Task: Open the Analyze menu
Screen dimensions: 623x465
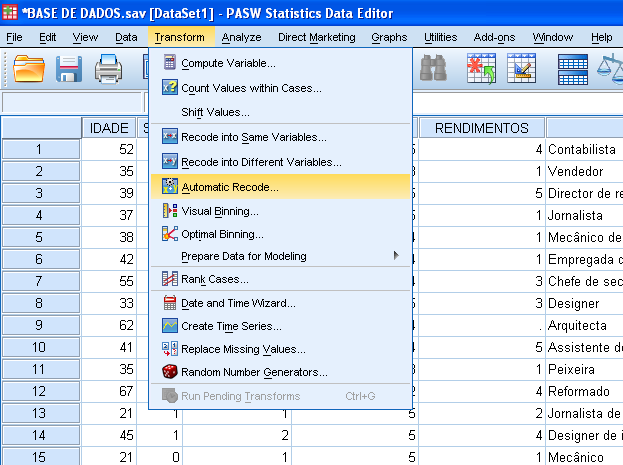Action: 241,37
